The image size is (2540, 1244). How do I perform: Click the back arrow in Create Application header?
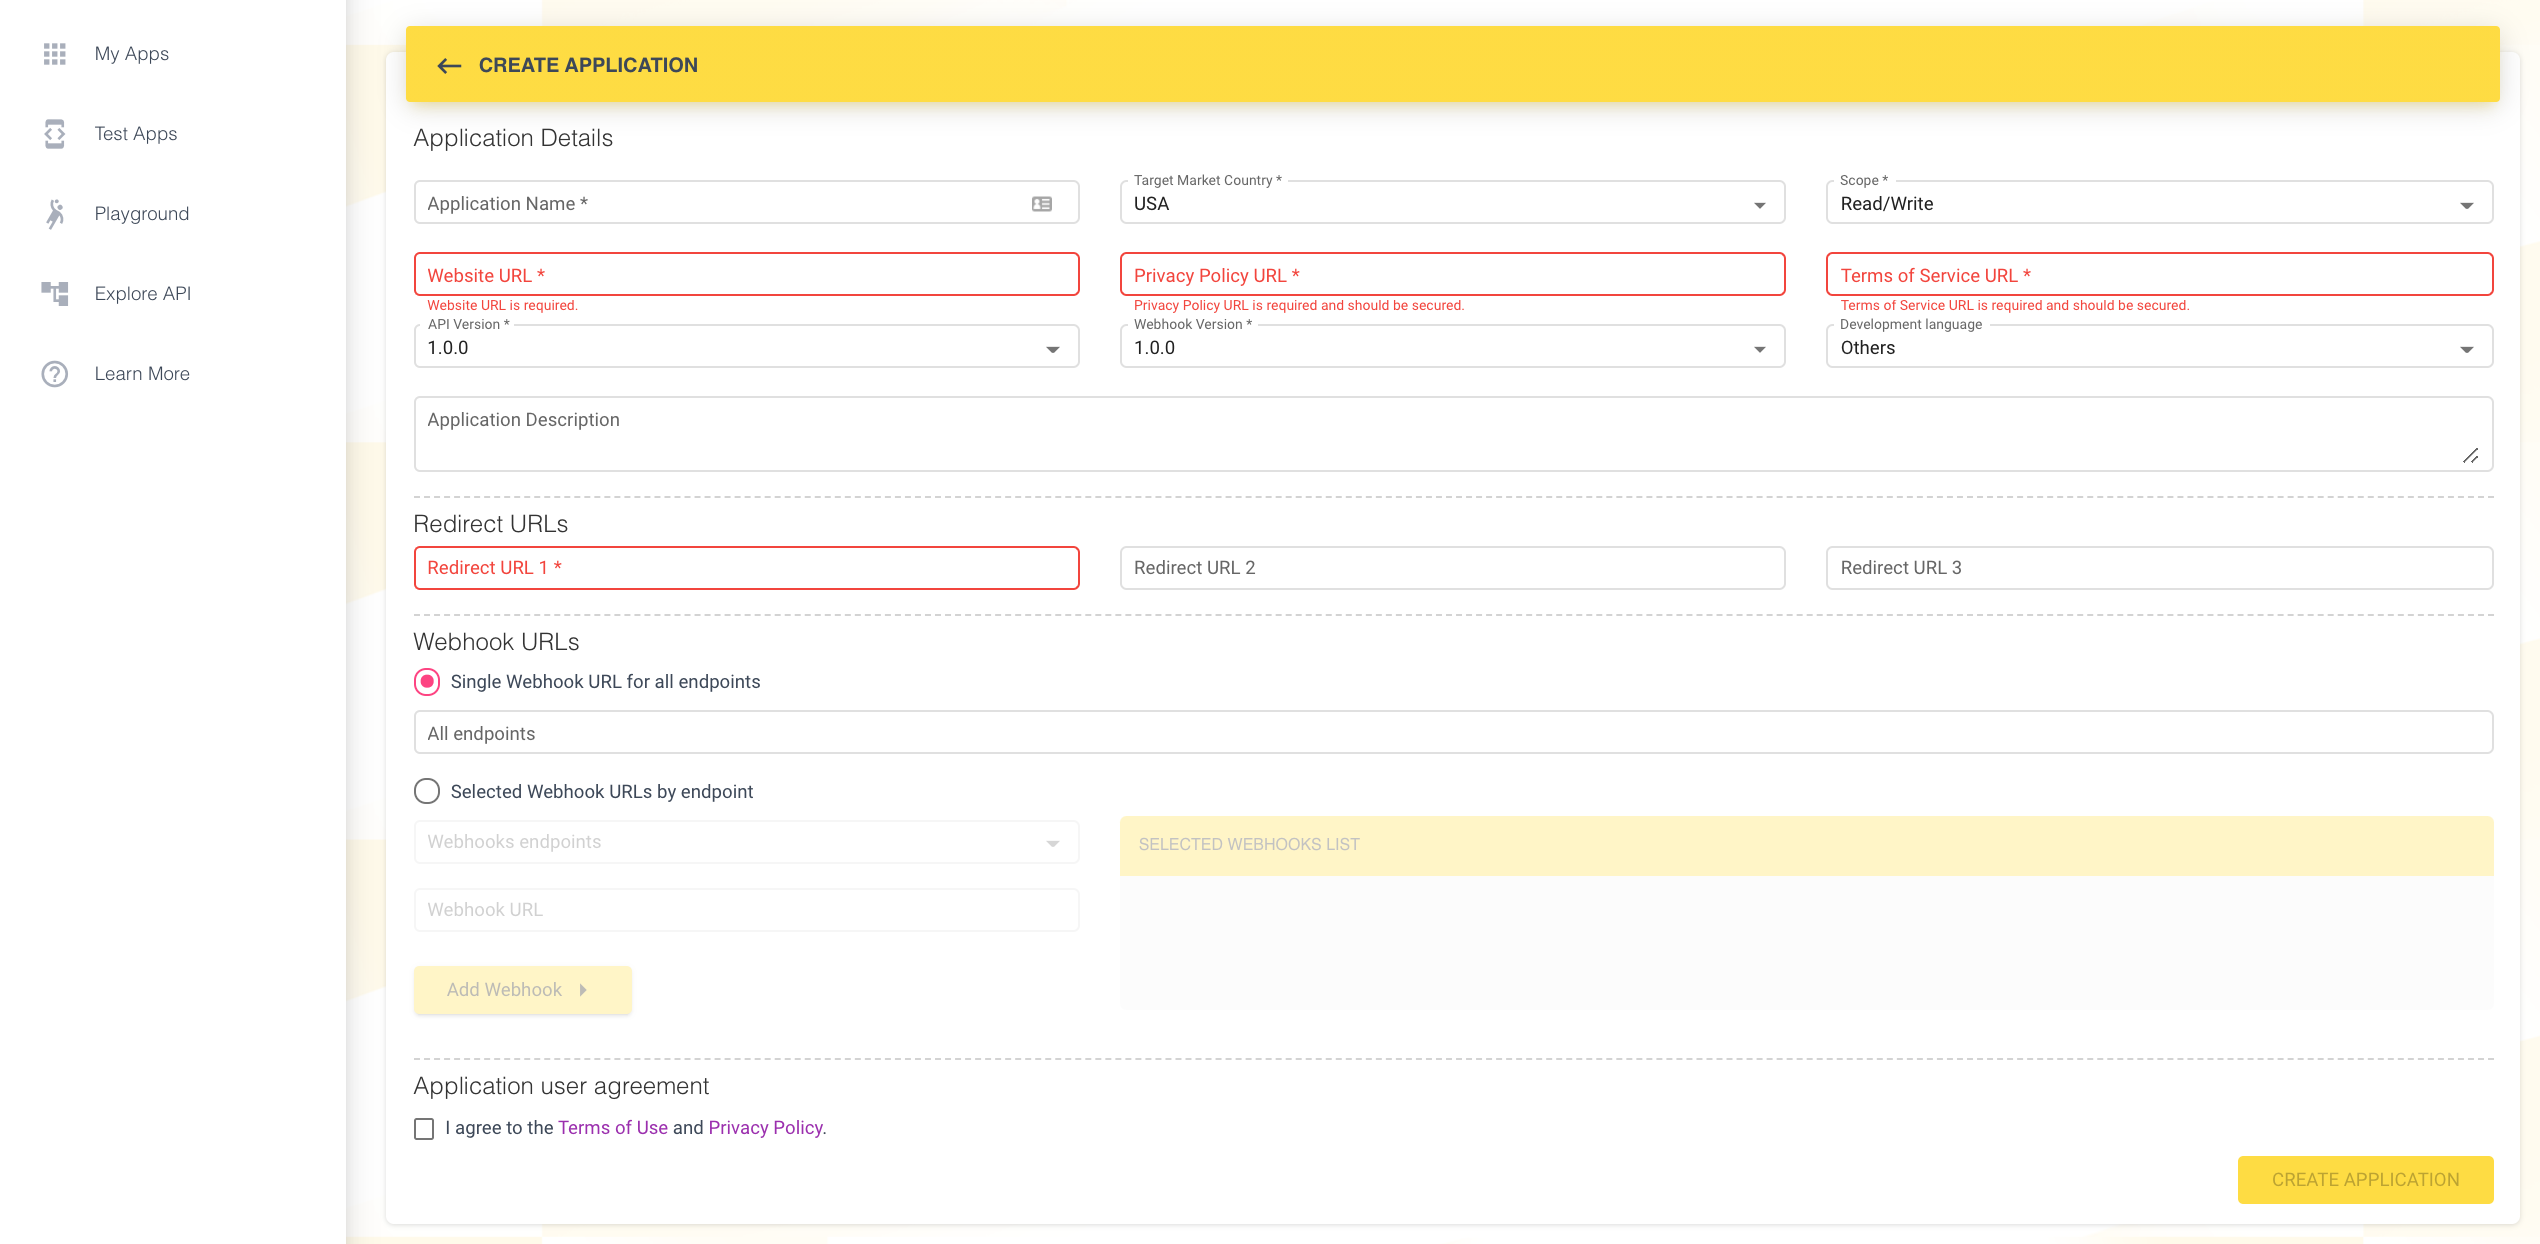click(x=449, y=66)
